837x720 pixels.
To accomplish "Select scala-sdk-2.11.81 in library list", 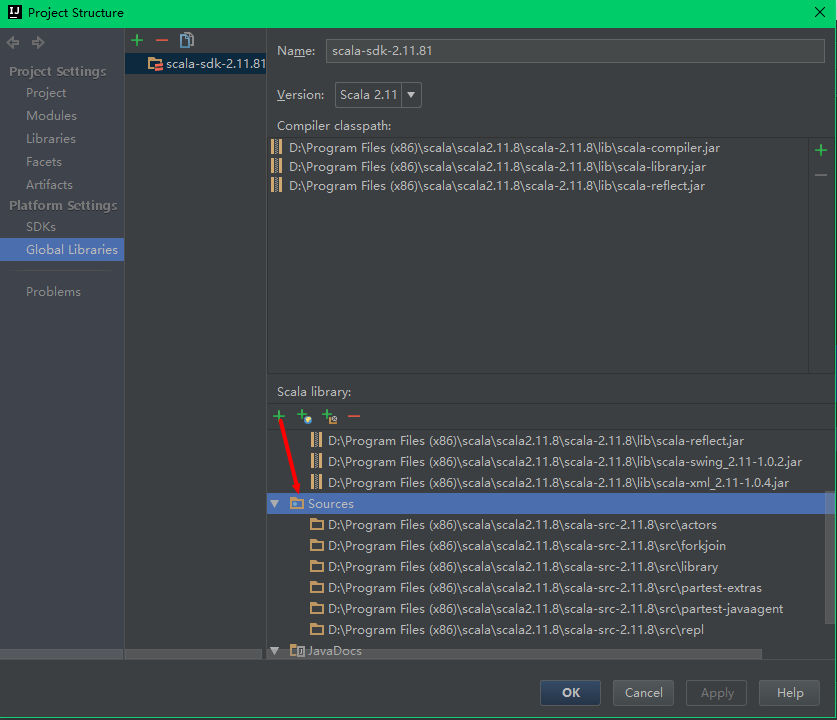I will point(195,64).
